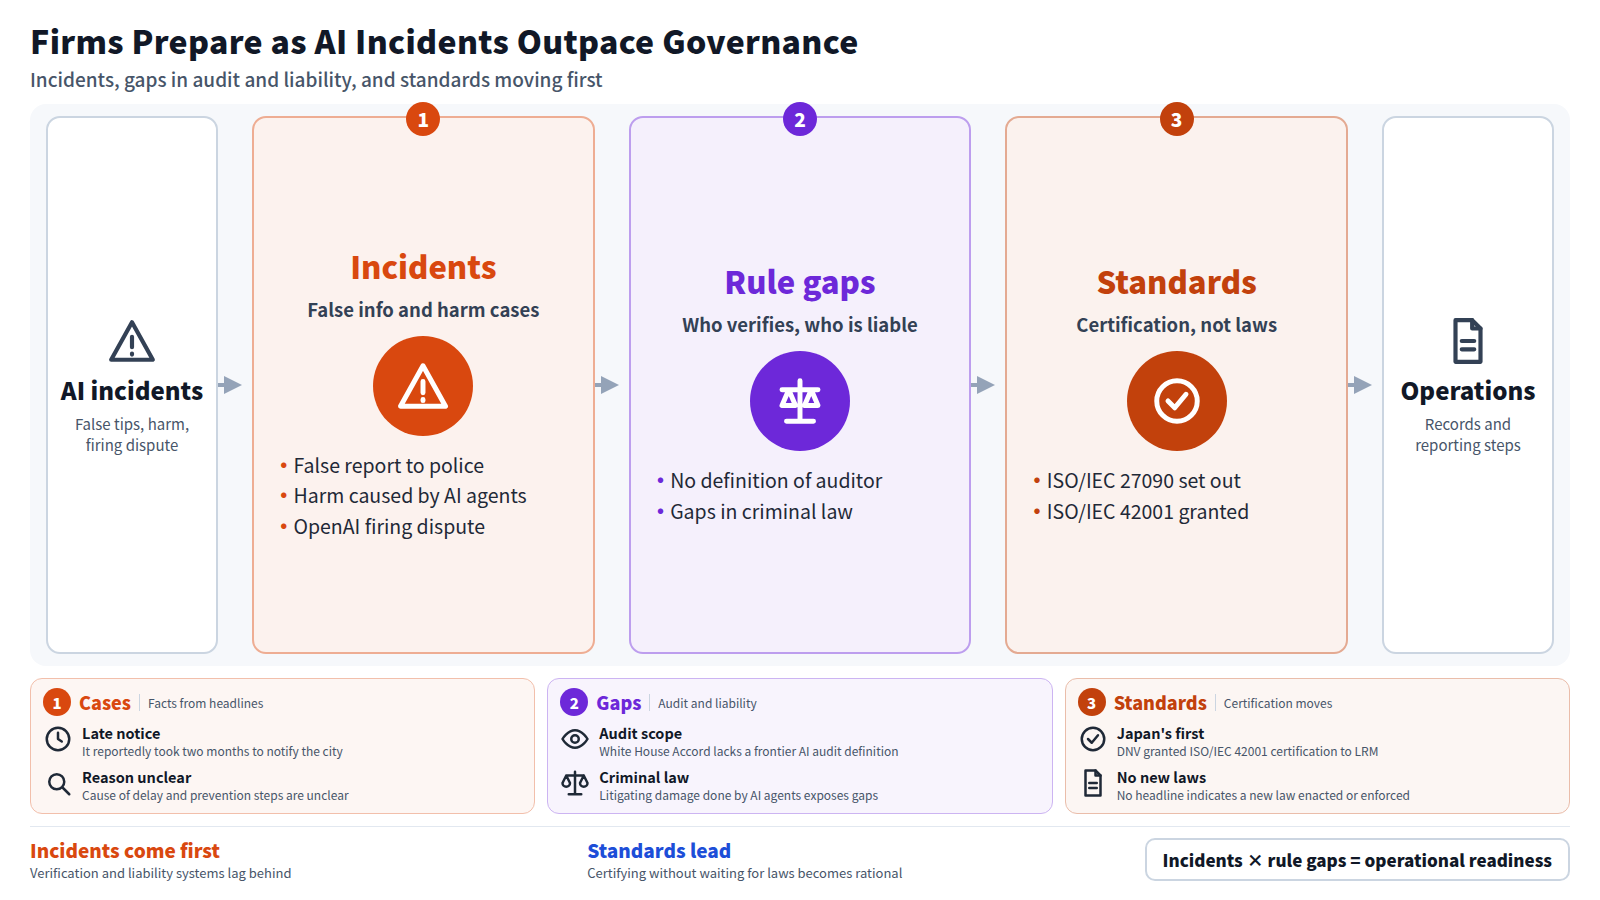
Task: Click the purple scales icon under Rule gaps
Action: click(x=800, y=401)
